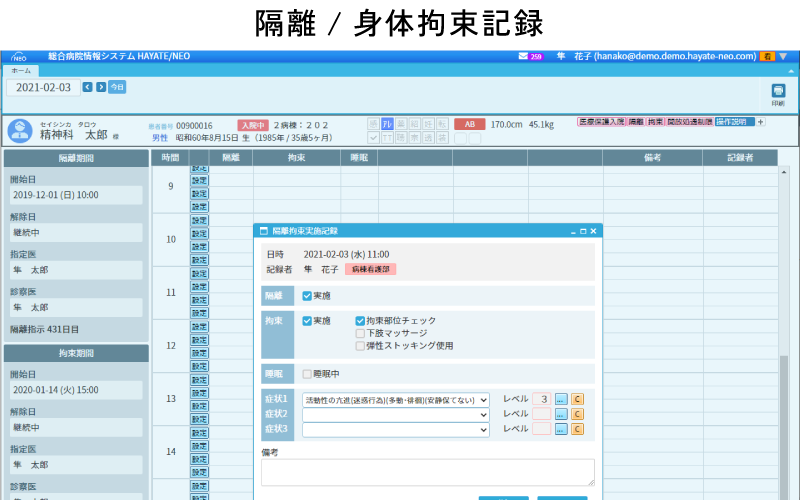Go to previous date with left arrow
800x500 pixels.
coord(87,87)
